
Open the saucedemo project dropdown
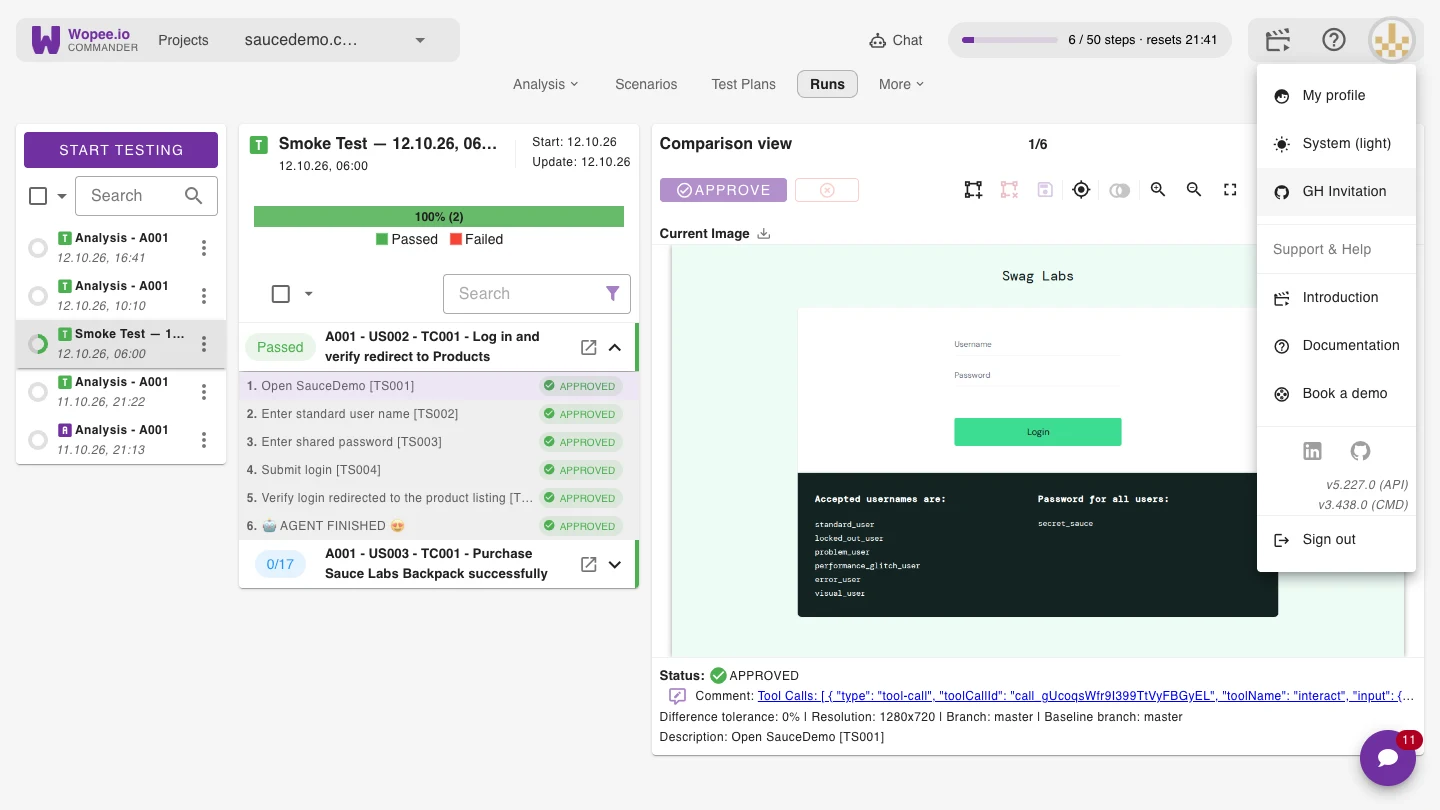335,40
